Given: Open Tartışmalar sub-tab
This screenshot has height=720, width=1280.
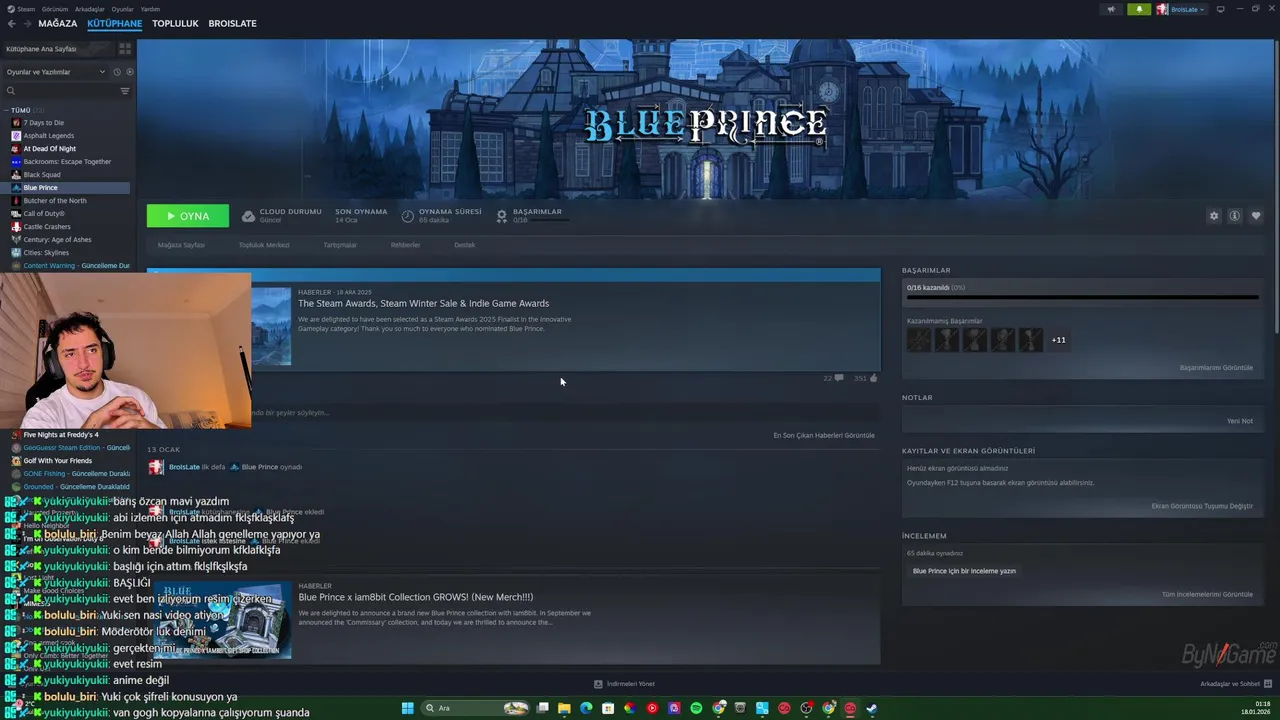Looking at the screenshot, I should (x=340, y=245).
